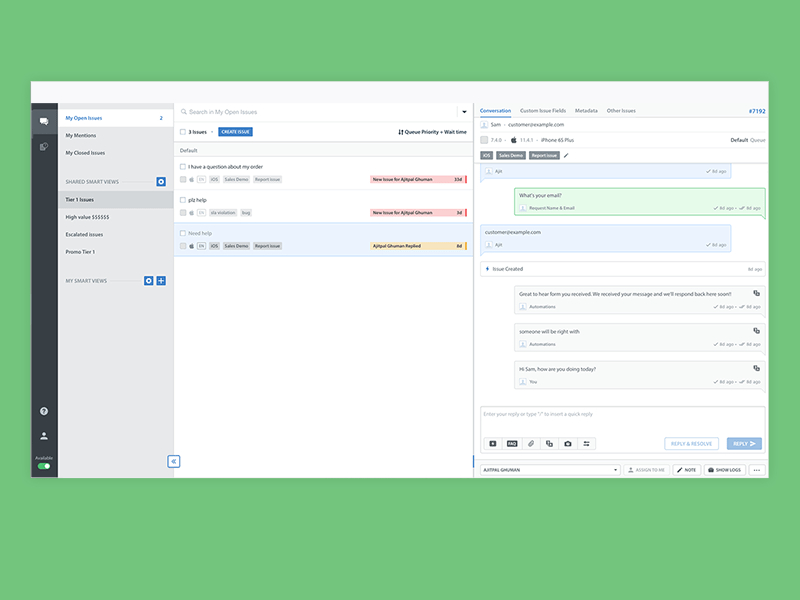Select My Open Issues view
The height and width of the screenshot is (600, 800).
(x=116, y=118)
